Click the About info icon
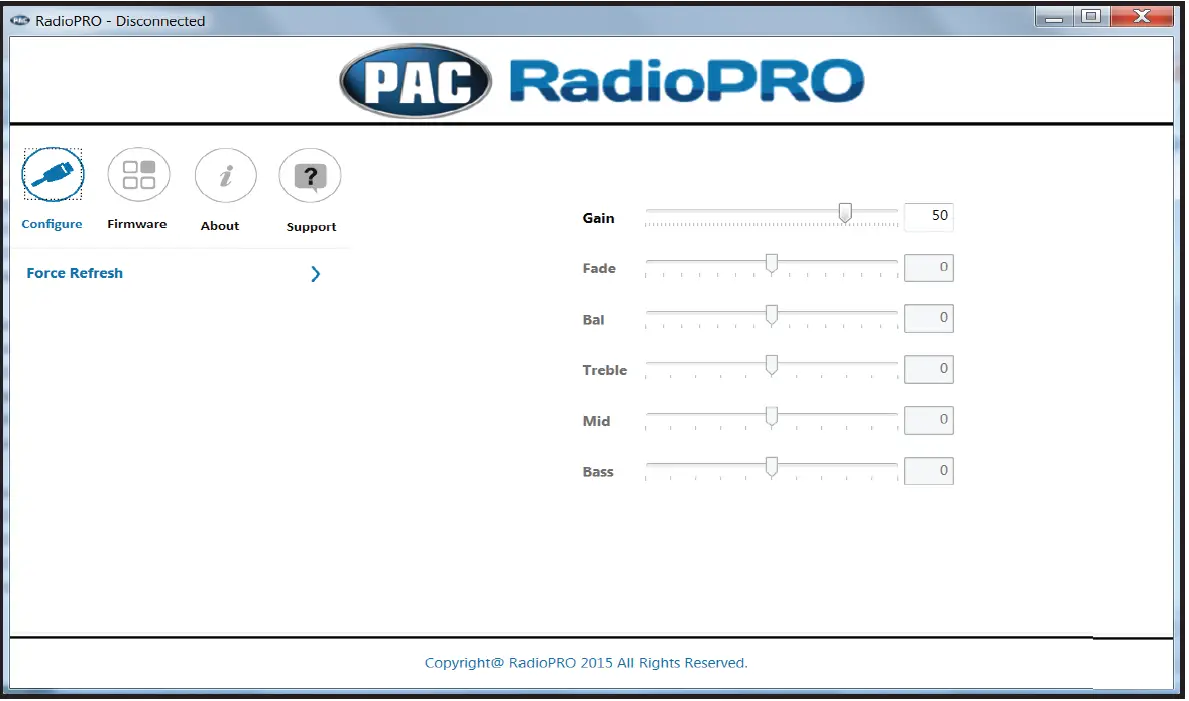Image resolution: width=1189 pixels, height=701 pixels. [225, 173]
